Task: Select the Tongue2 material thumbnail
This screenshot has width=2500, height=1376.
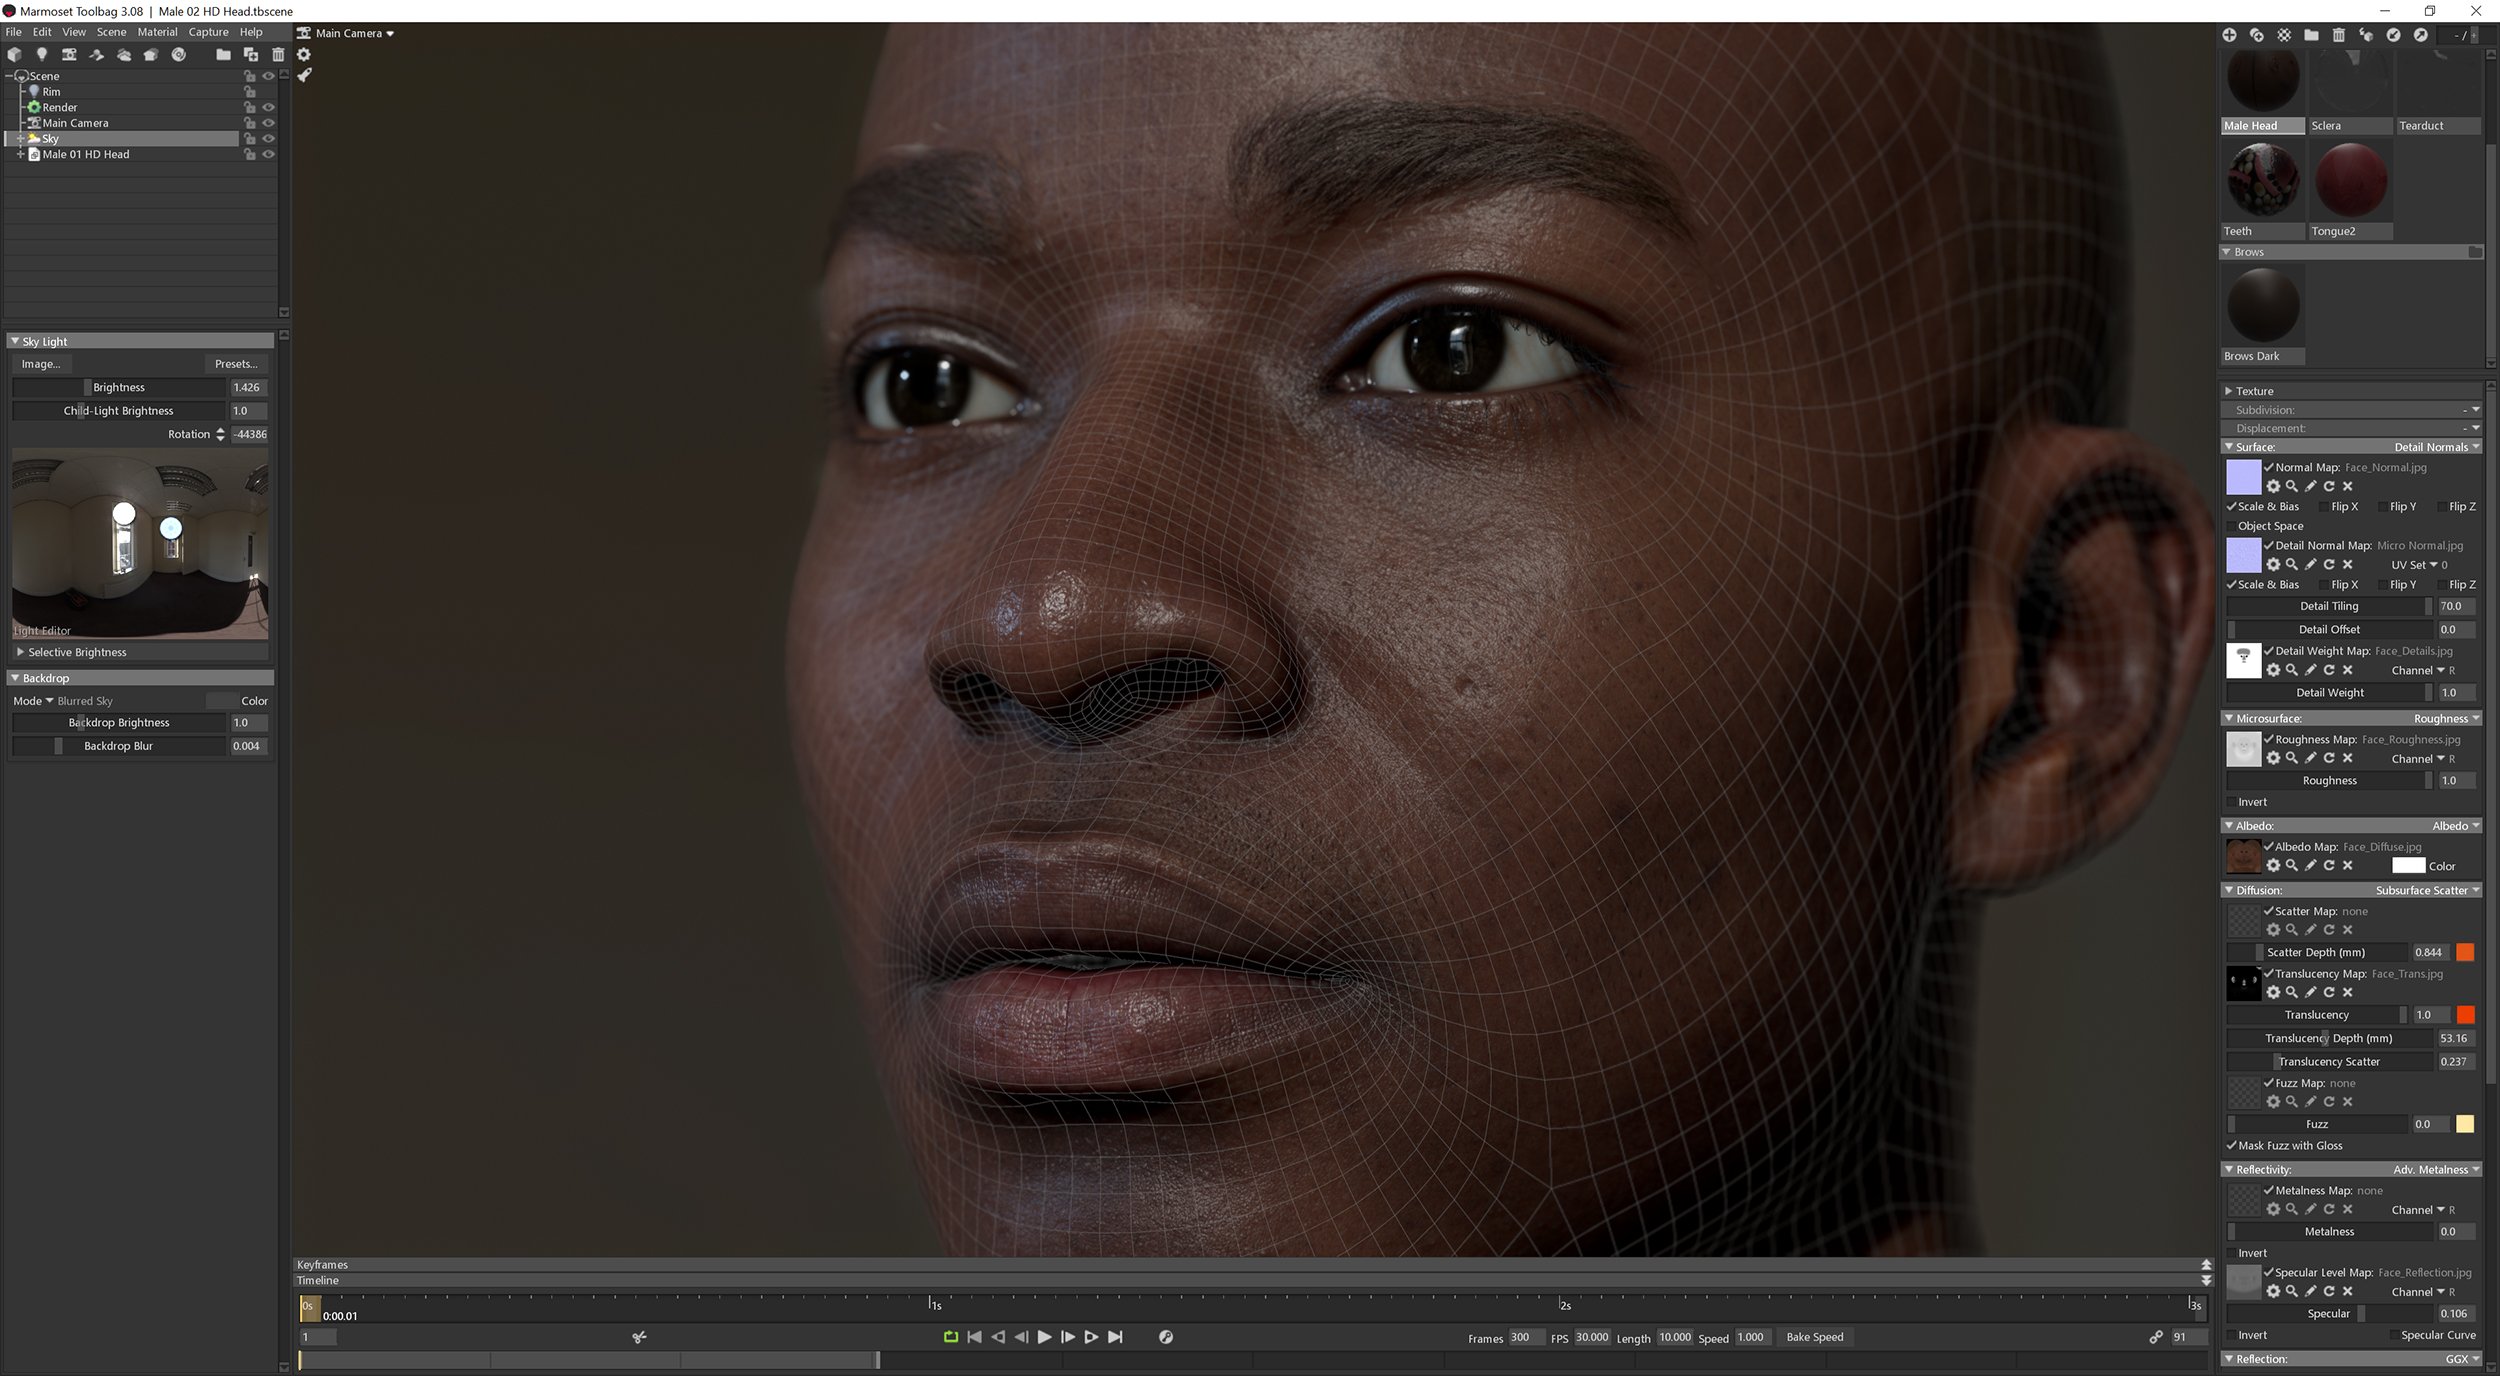Action: [x=2350, y=181]
